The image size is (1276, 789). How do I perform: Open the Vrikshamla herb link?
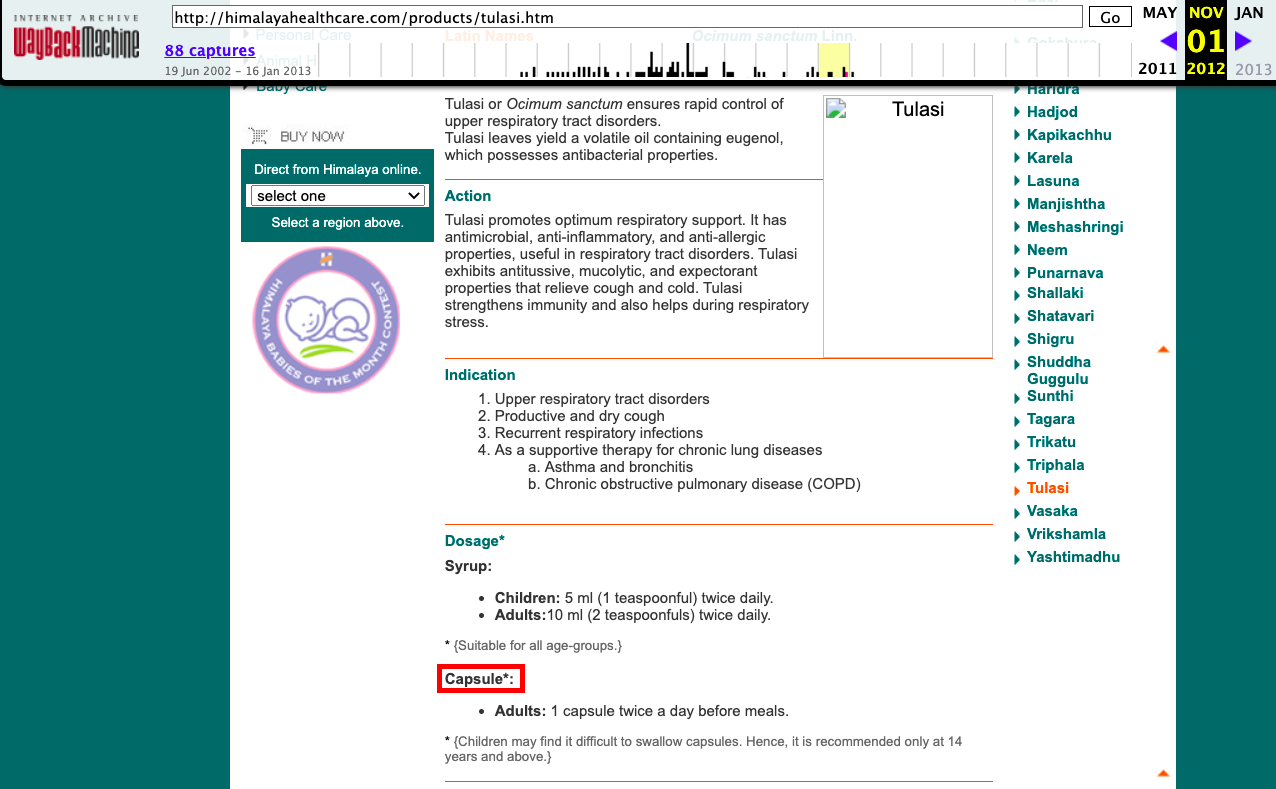(1066, 534)
